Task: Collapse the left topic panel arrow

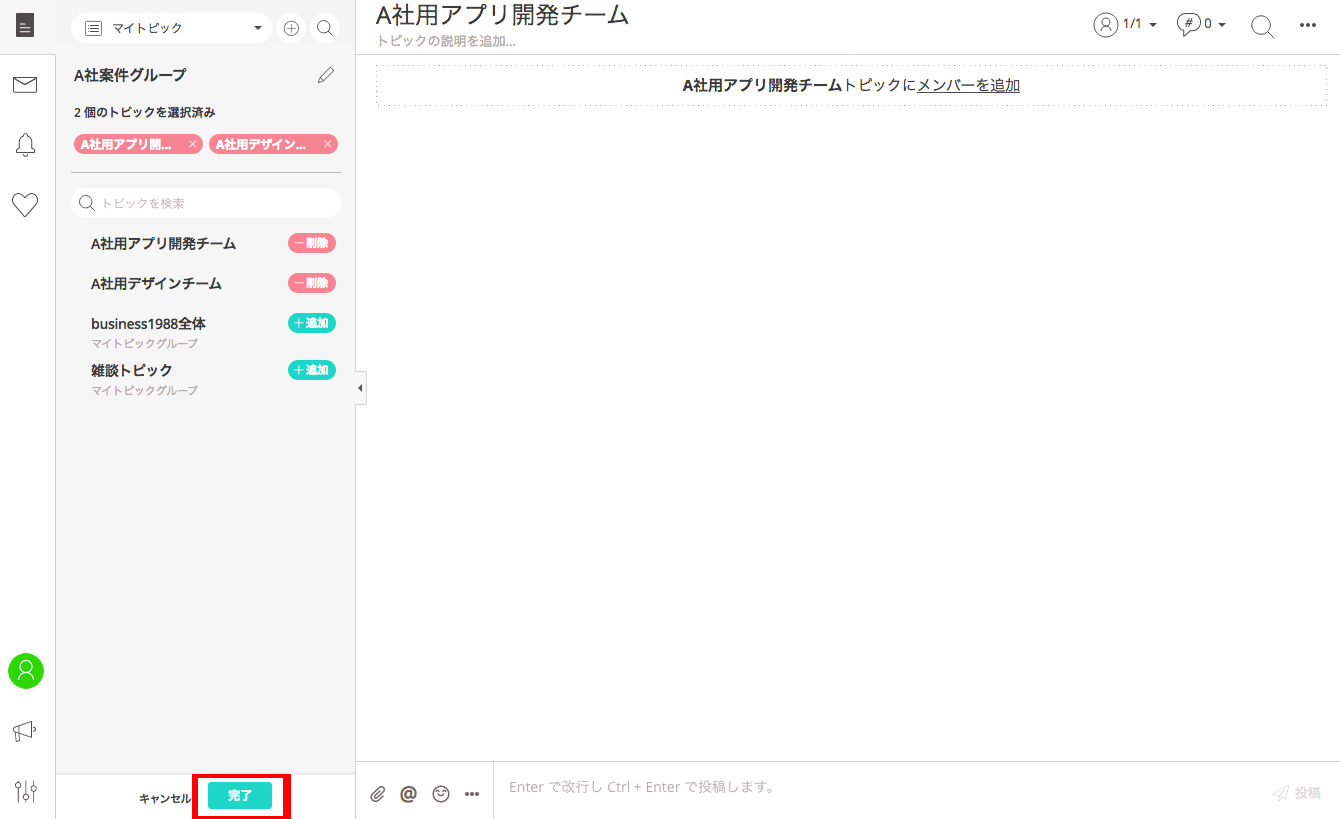Action: point(361,388)
